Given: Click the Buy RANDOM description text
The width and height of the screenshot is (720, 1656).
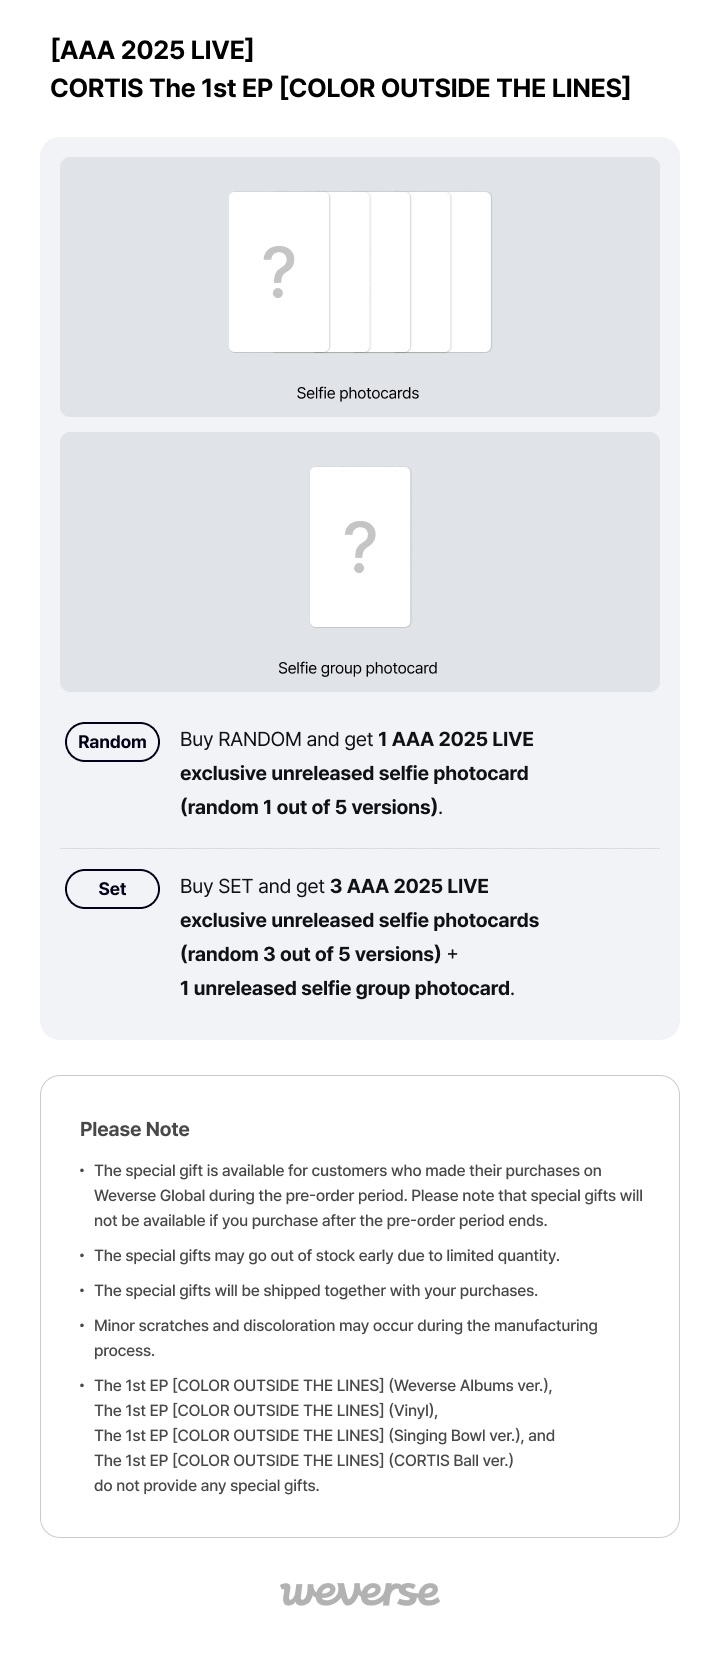Looking at the screenshot, I should tap(356, 773).
